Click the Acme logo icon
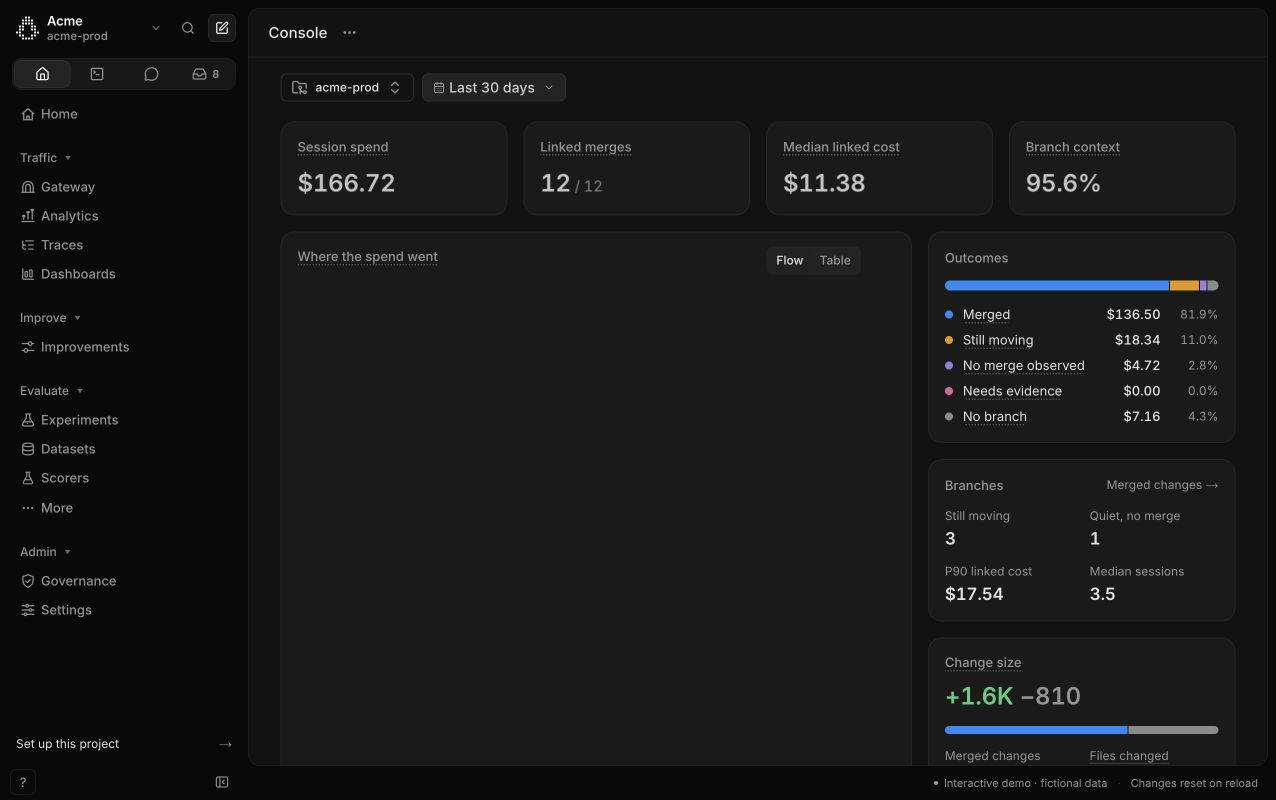 click(x=27, y=28)
